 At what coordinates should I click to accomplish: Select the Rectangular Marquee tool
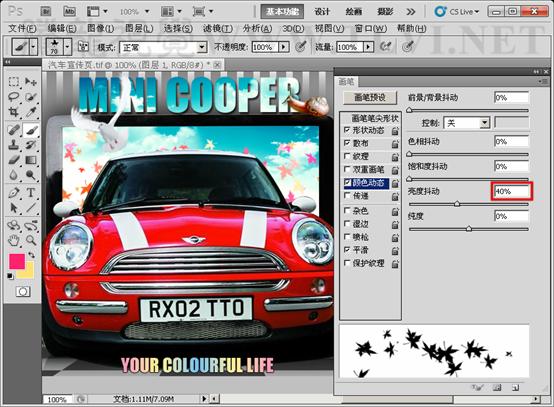tap(13, 82)
